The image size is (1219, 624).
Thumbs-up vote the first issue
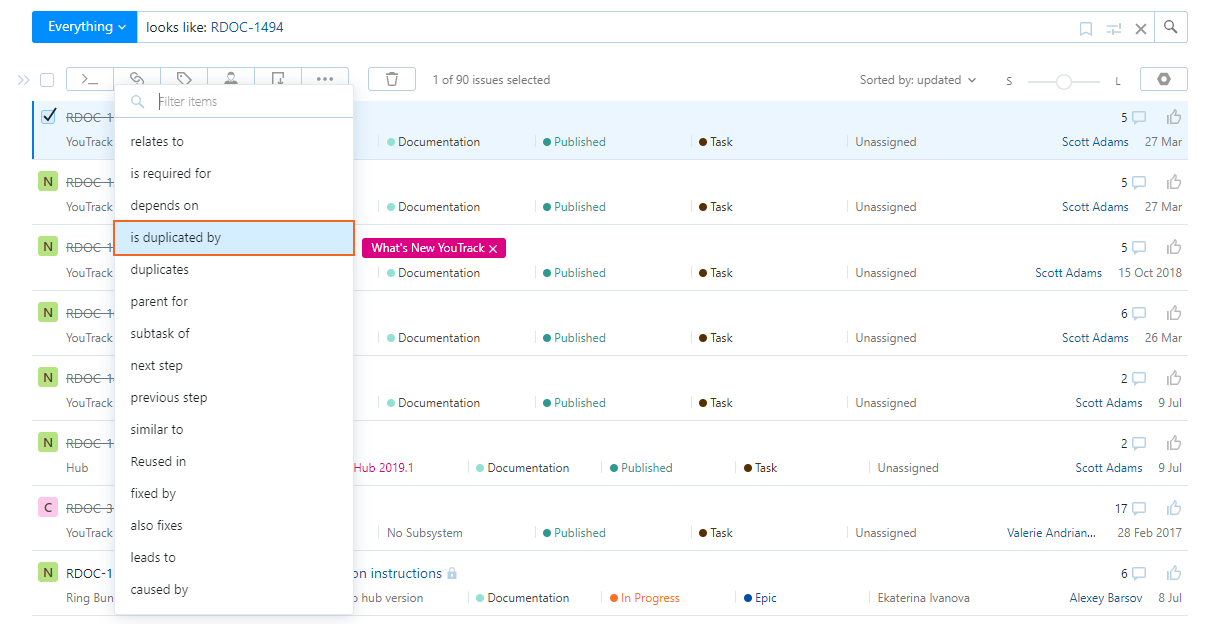[1174, 117]
